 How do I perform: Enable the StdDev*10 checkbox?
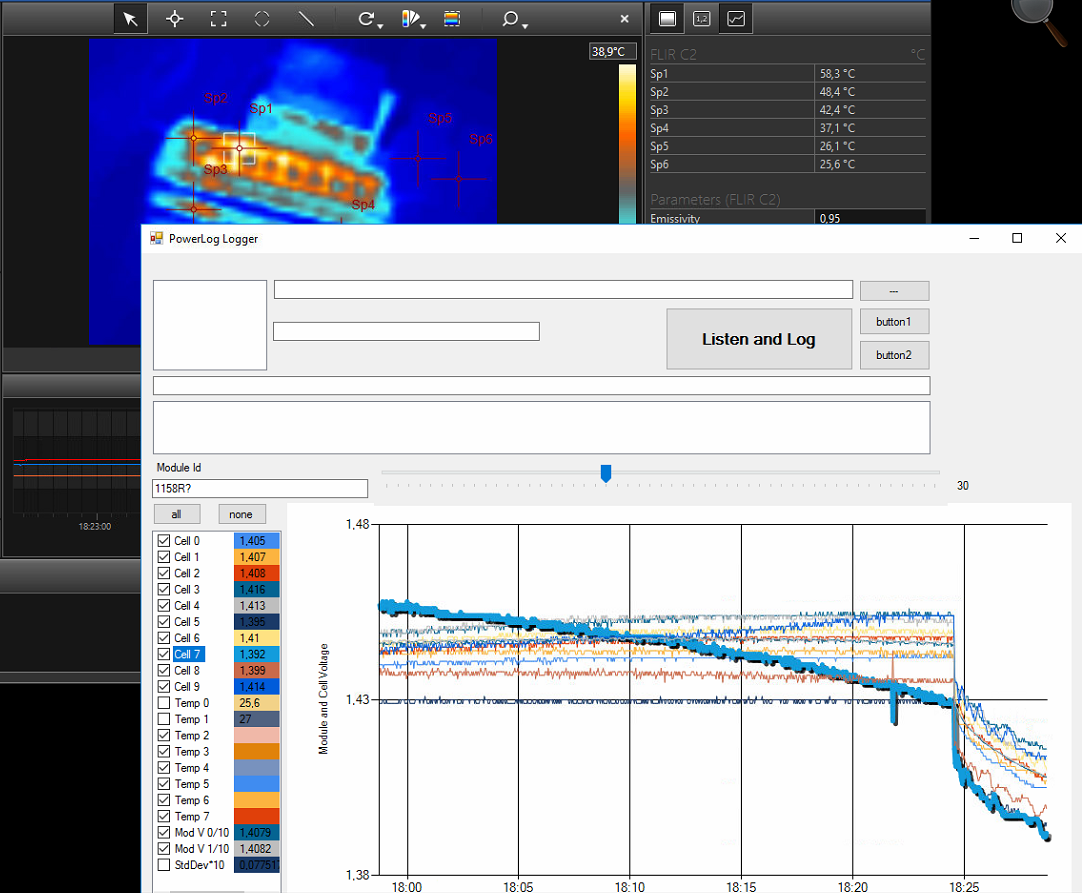click(x=164, y=865)
